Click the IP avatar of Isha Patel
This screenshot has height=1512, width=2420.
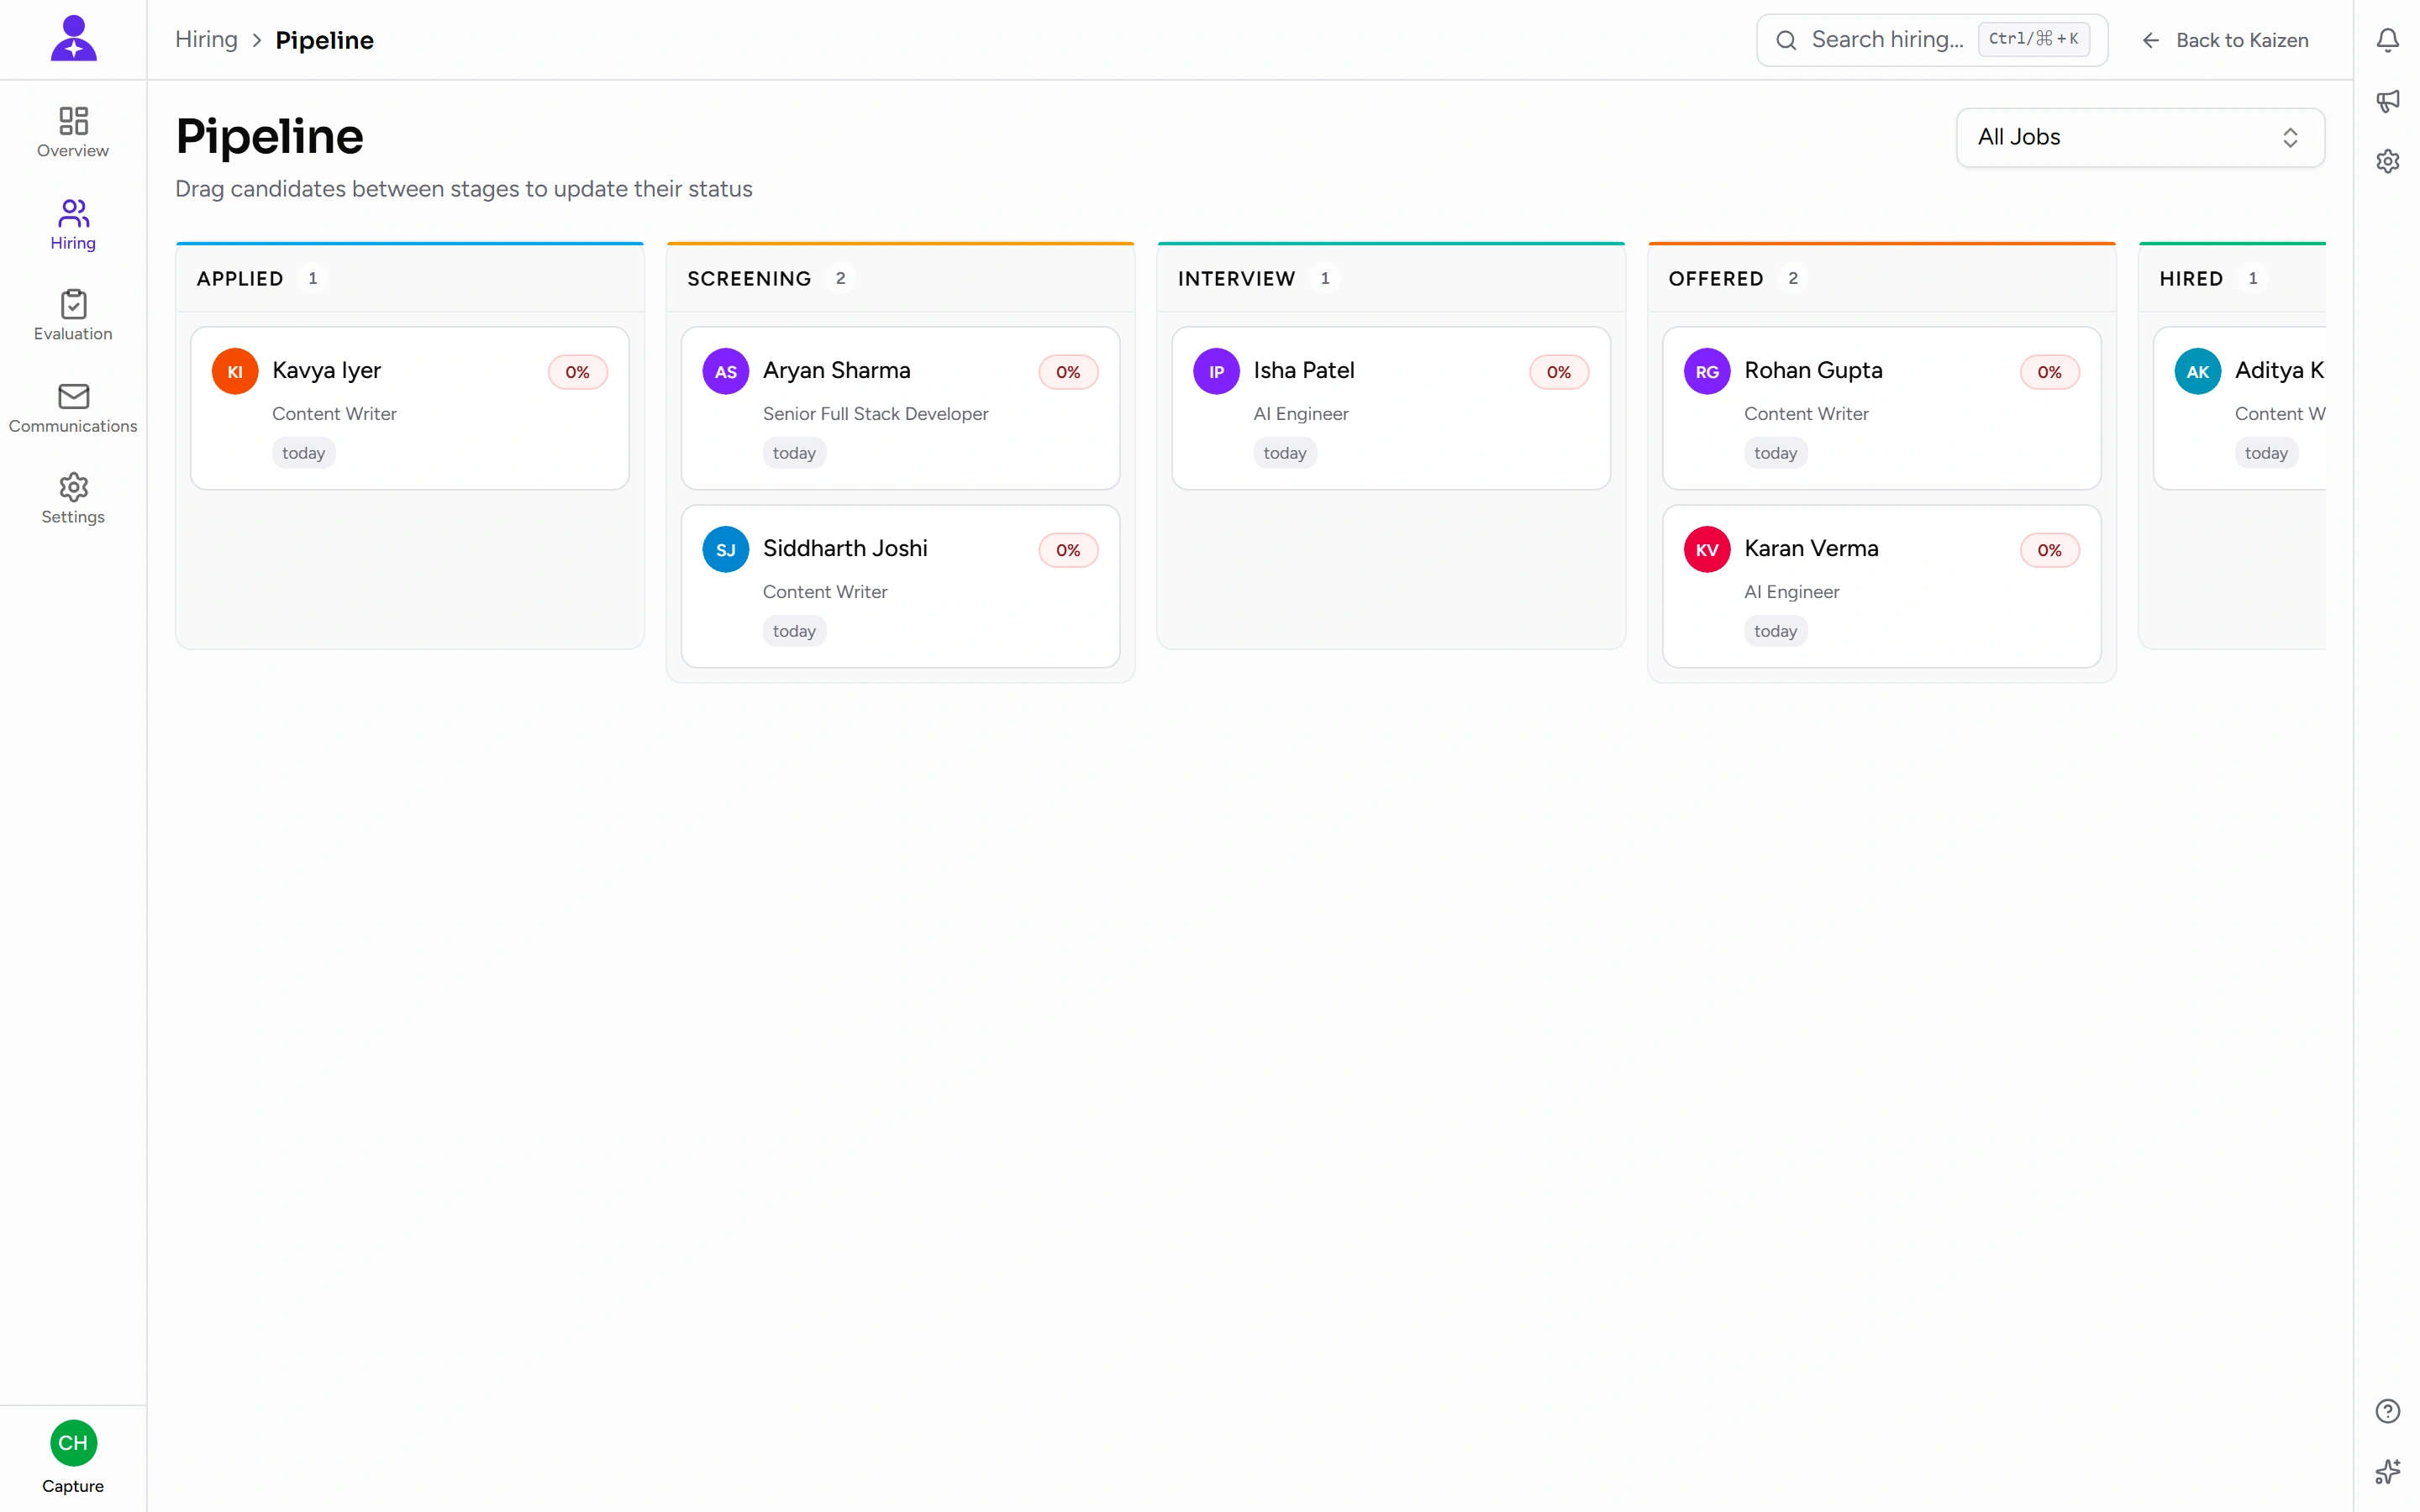point(1216,371)
